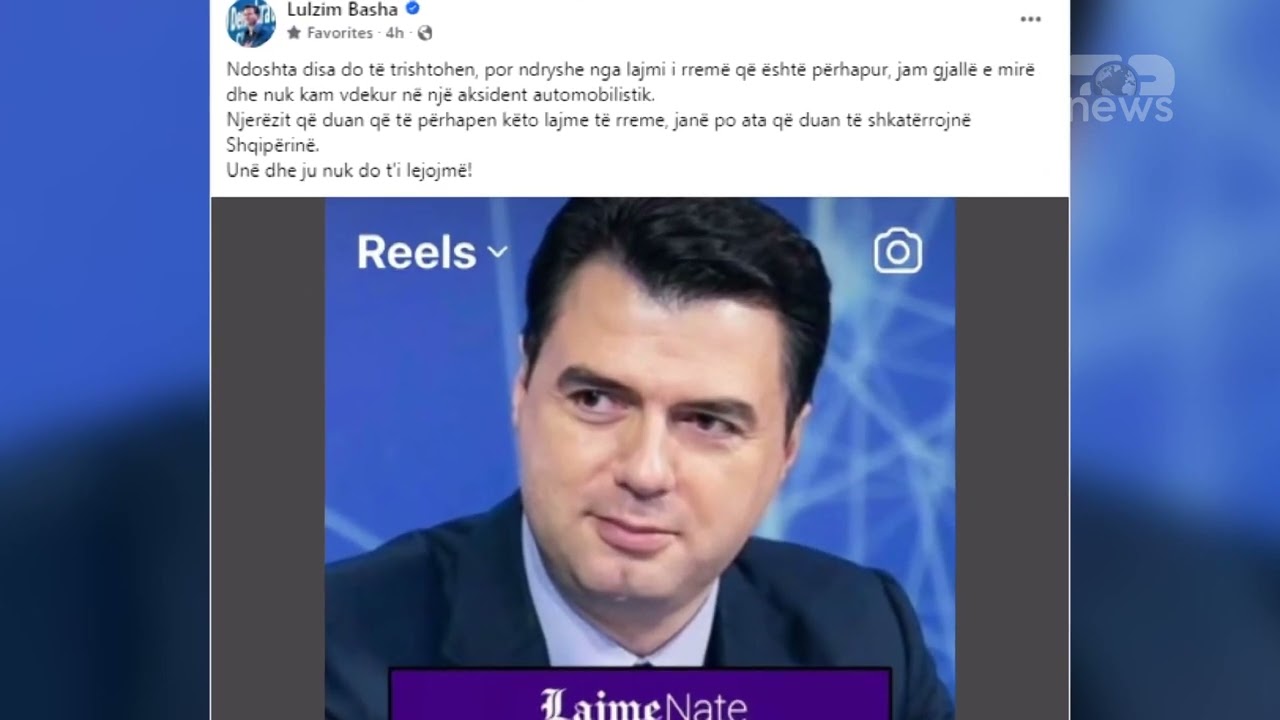Click the dark gray bar left of the photo
Screen dimensions: 1280x720
click(x=268, y=458)
